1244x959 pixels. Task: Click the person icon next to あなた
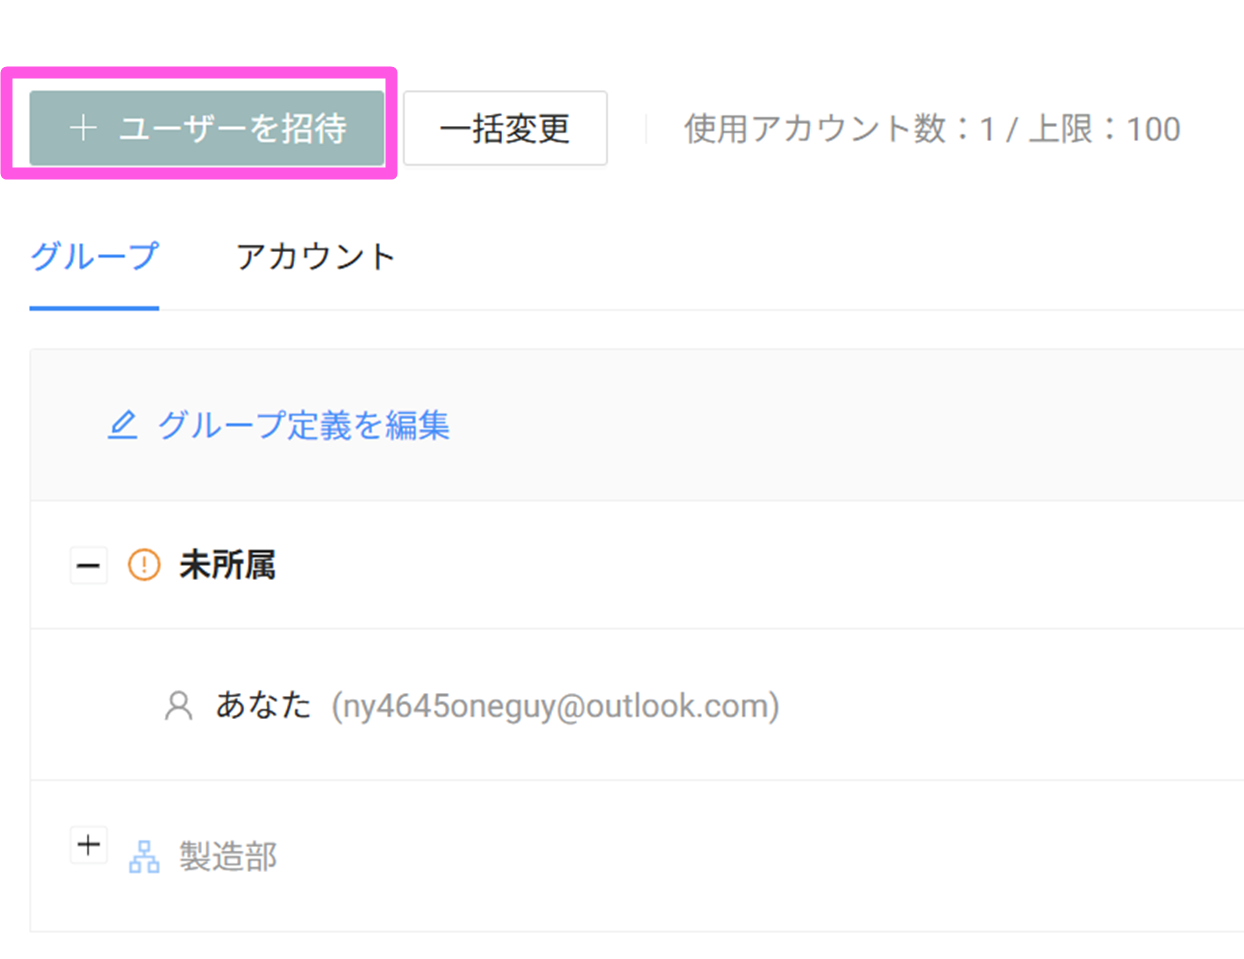point(178,706)
